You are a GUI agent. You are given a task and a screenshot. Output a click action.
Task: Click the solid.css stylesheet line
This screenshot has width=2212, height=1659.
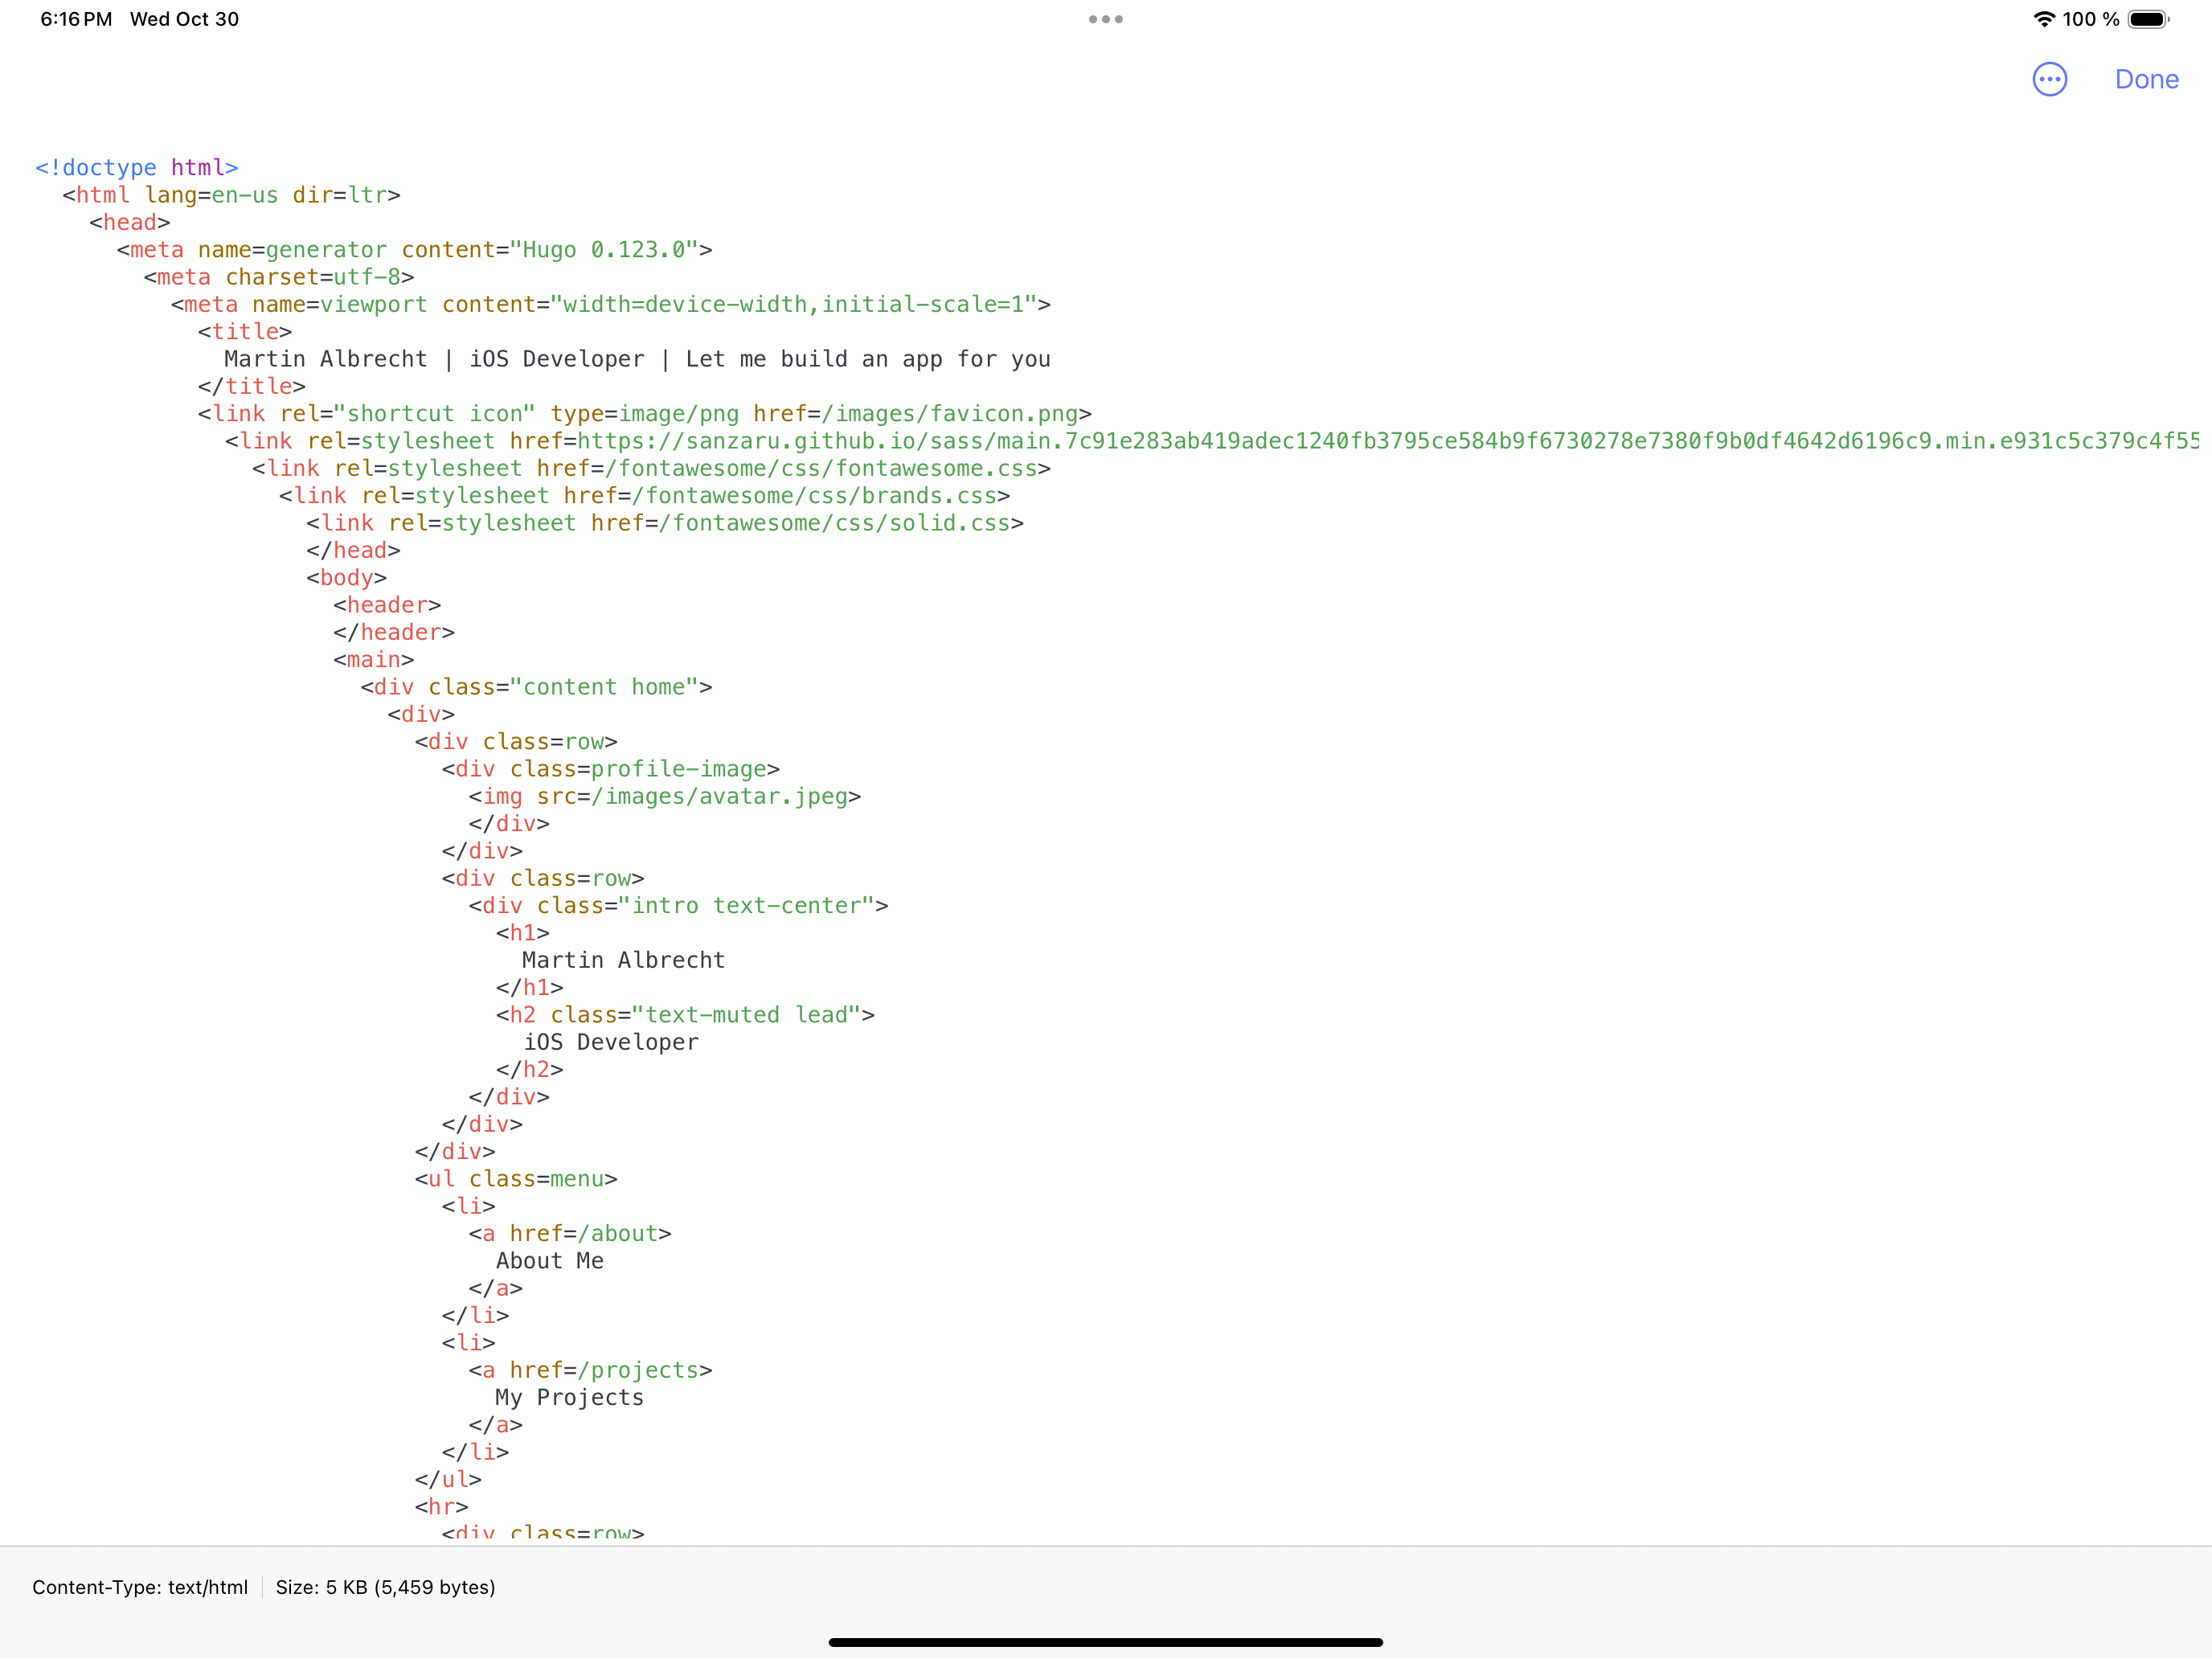[665, 523]
